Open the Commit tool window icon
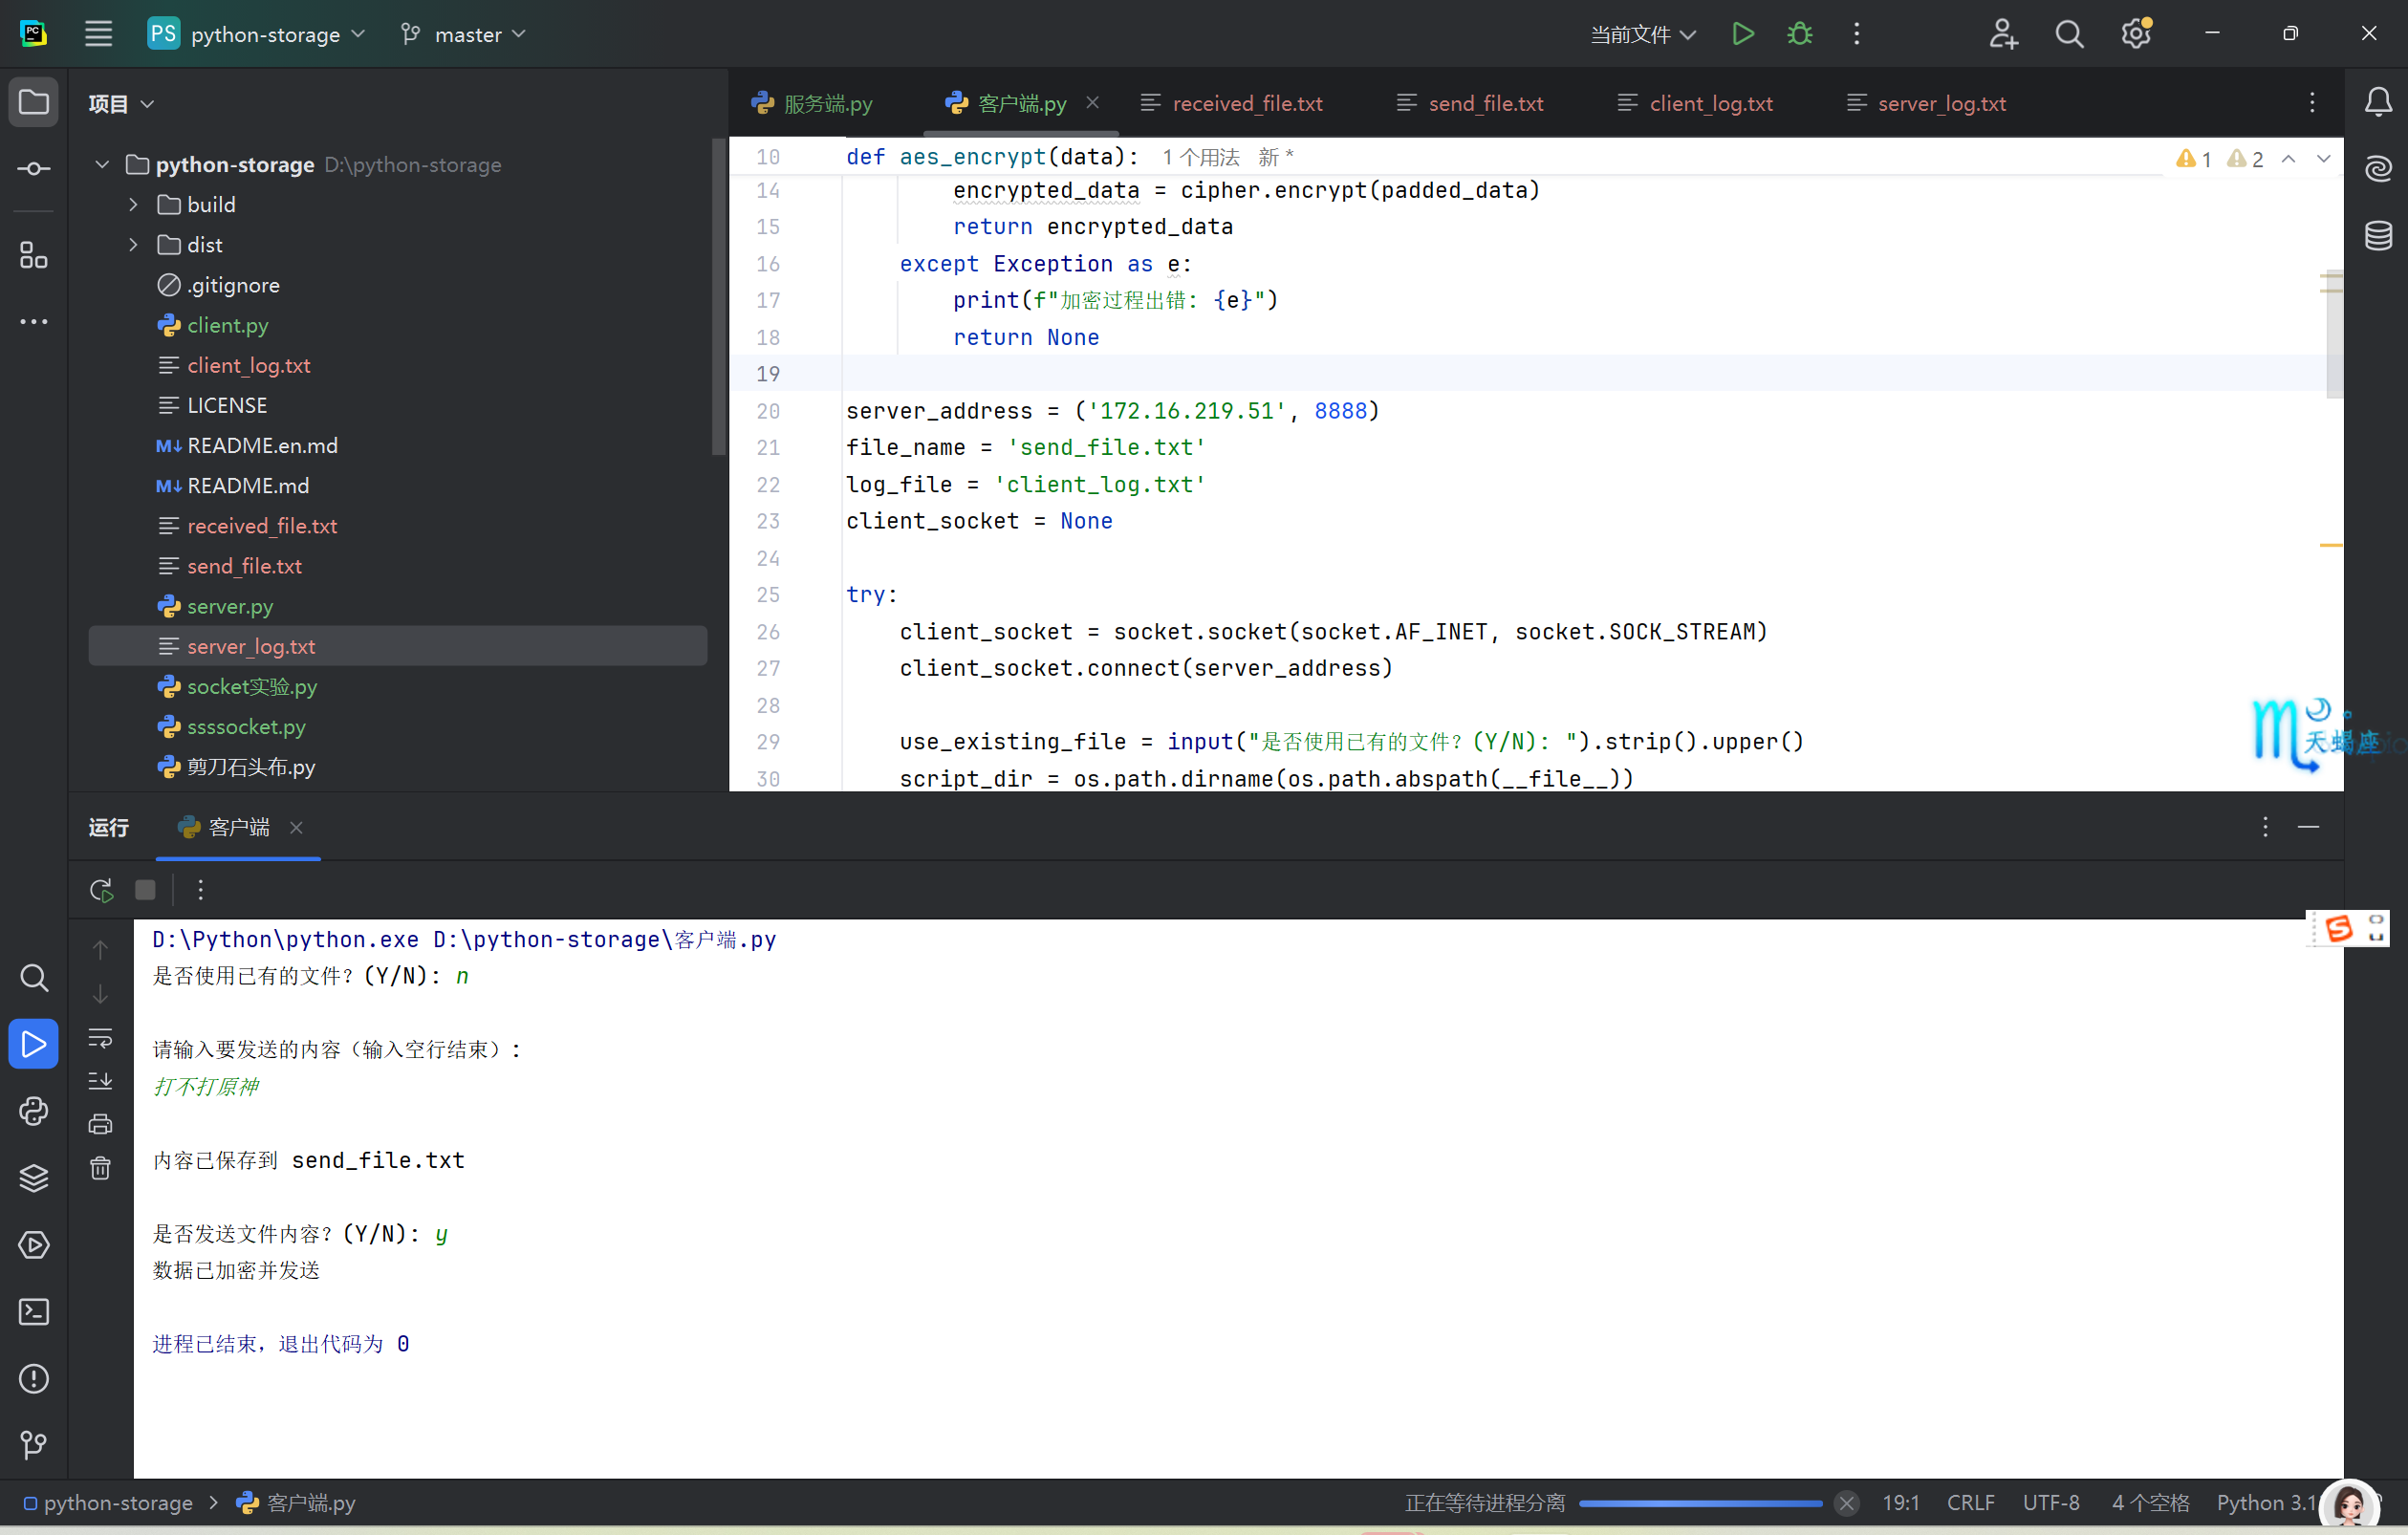The width and height of the screenshot is (2408, 1535). click(34, 169)
